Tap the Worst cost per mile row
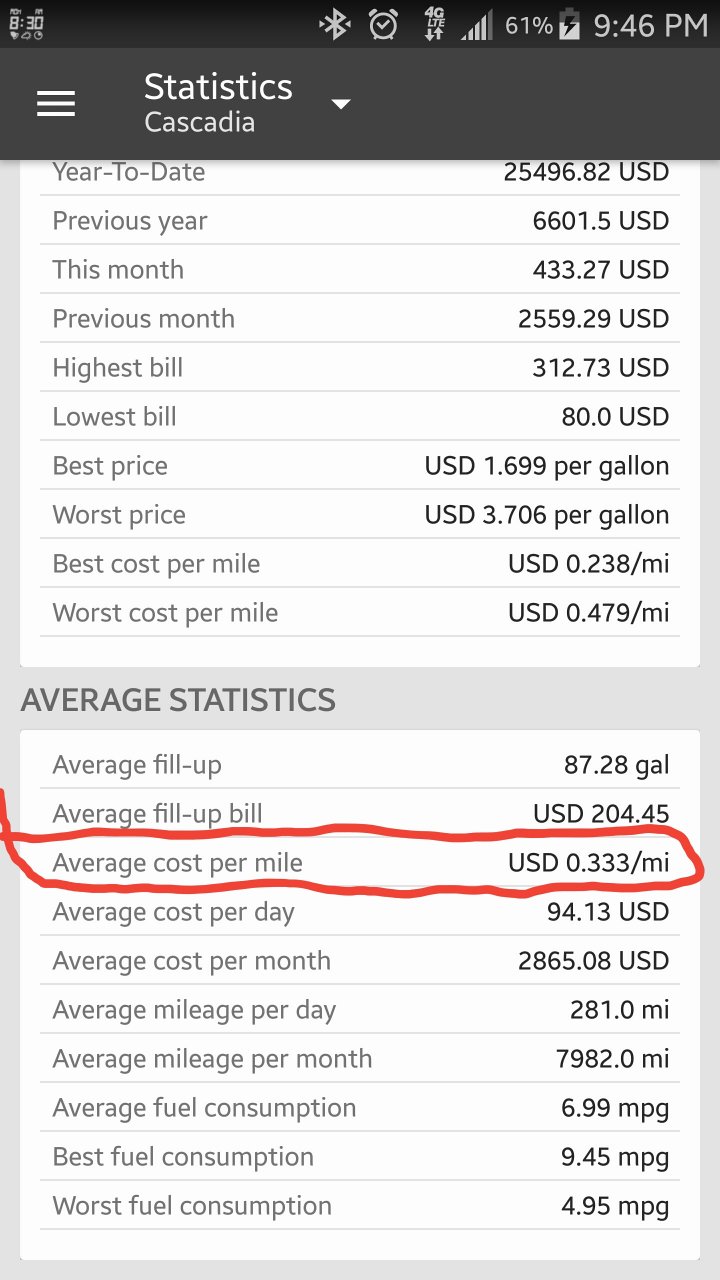The image size is (720, 1280). tap(360, 613)
